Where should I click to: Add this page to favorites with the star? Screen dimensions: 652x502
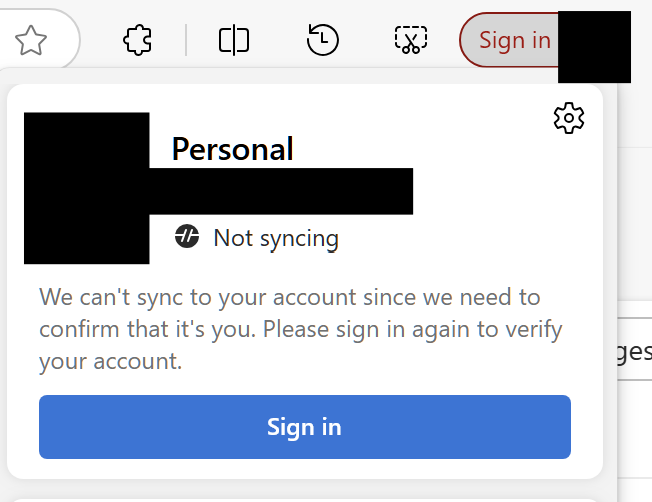[x=31, y=40]
